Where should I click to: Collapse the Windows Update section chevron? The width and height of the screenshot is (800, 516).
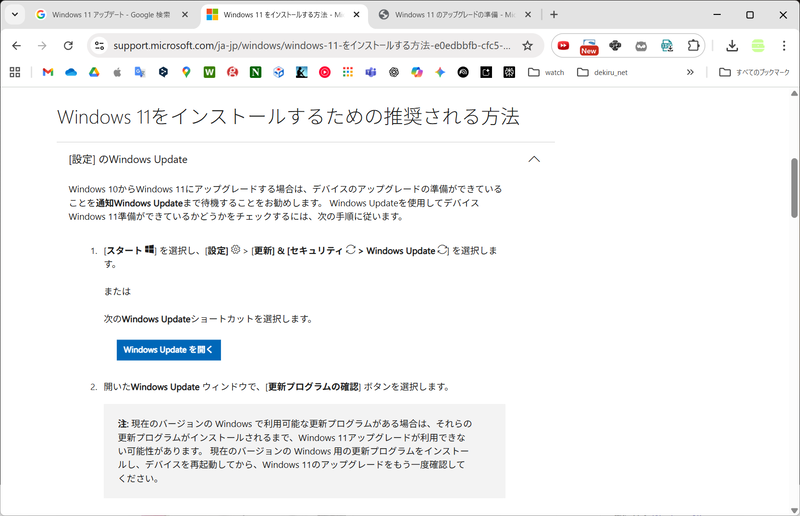coord(534,159)
